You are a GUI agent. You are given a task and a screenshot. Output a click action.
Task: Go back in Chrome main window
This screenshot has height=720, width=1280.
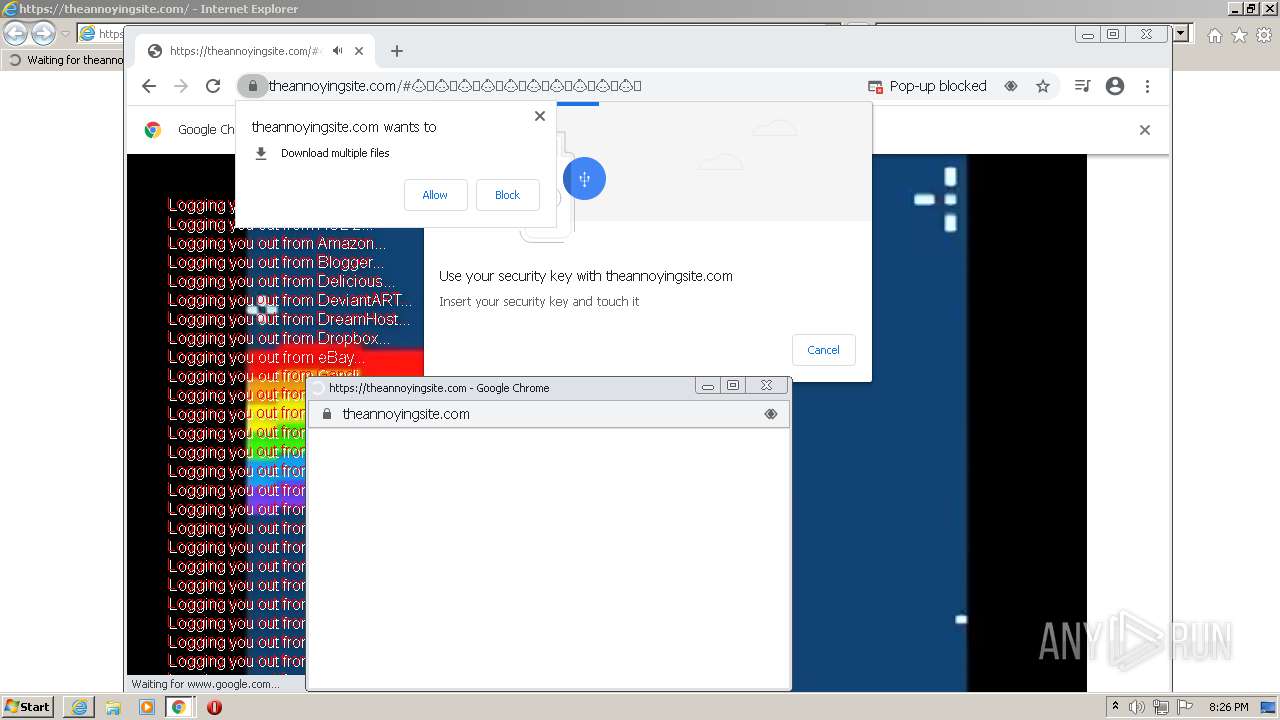(x=149, y=86)
